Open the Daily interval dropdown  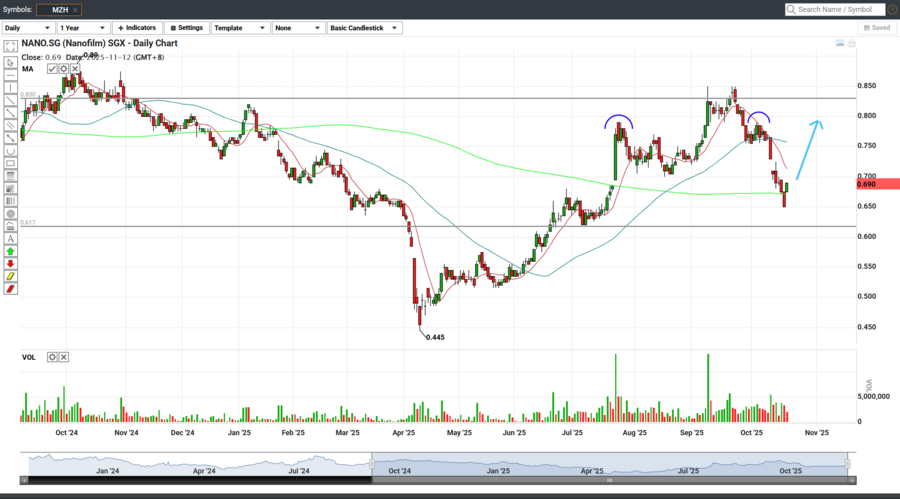click(27, 28)
